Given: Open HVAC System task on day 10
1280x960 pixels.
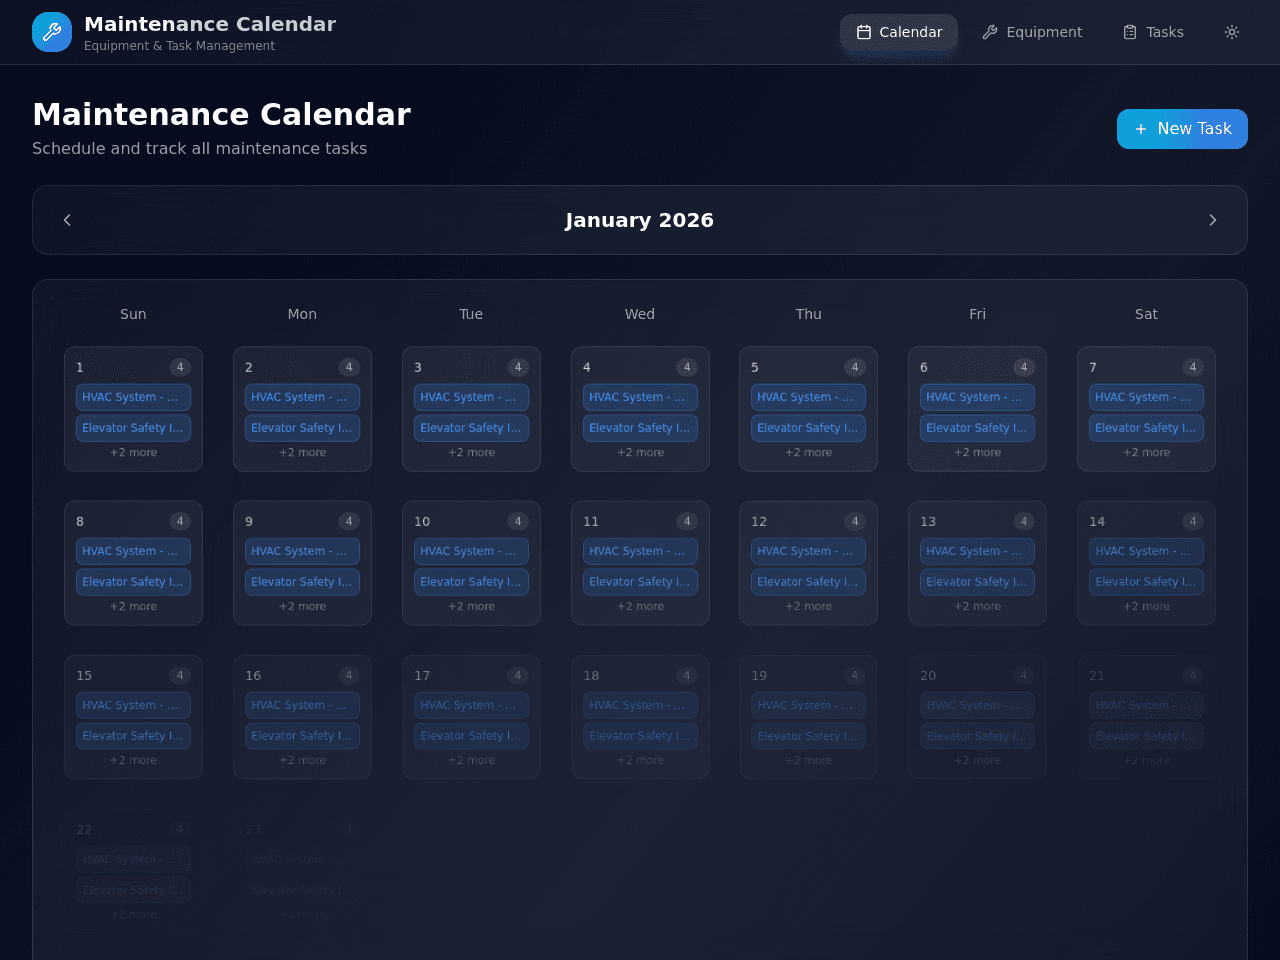Looking at the screenshot, I should click(x=471, y=551).
